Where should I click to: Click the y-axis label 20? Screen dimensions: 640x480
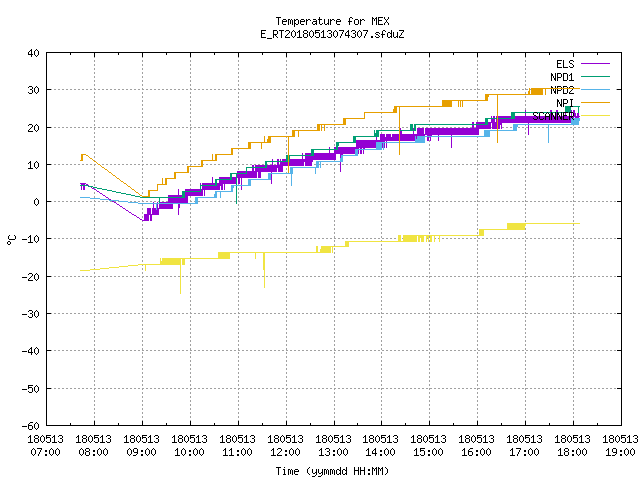(x=33, y=128)
